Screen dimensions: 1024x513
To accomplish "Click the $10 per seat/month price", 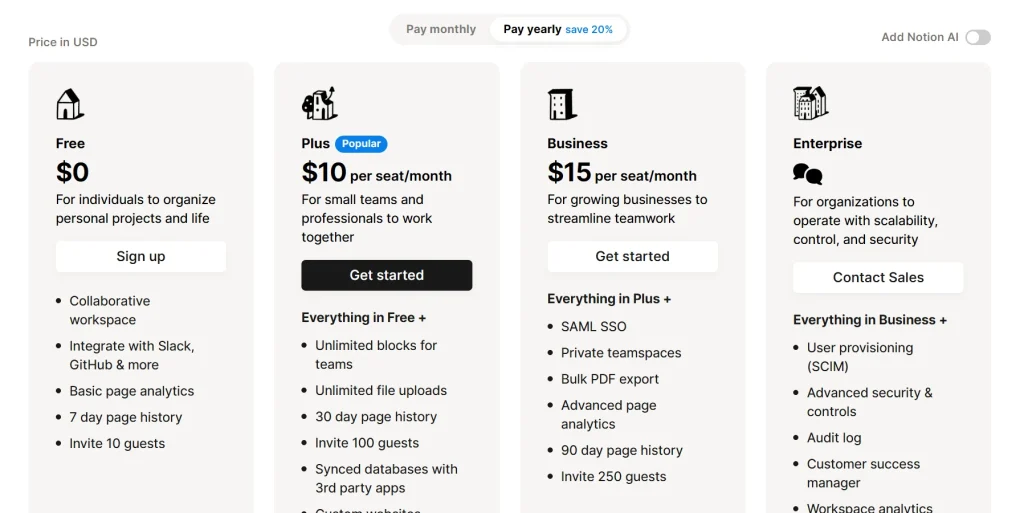I will coord(376,173).
